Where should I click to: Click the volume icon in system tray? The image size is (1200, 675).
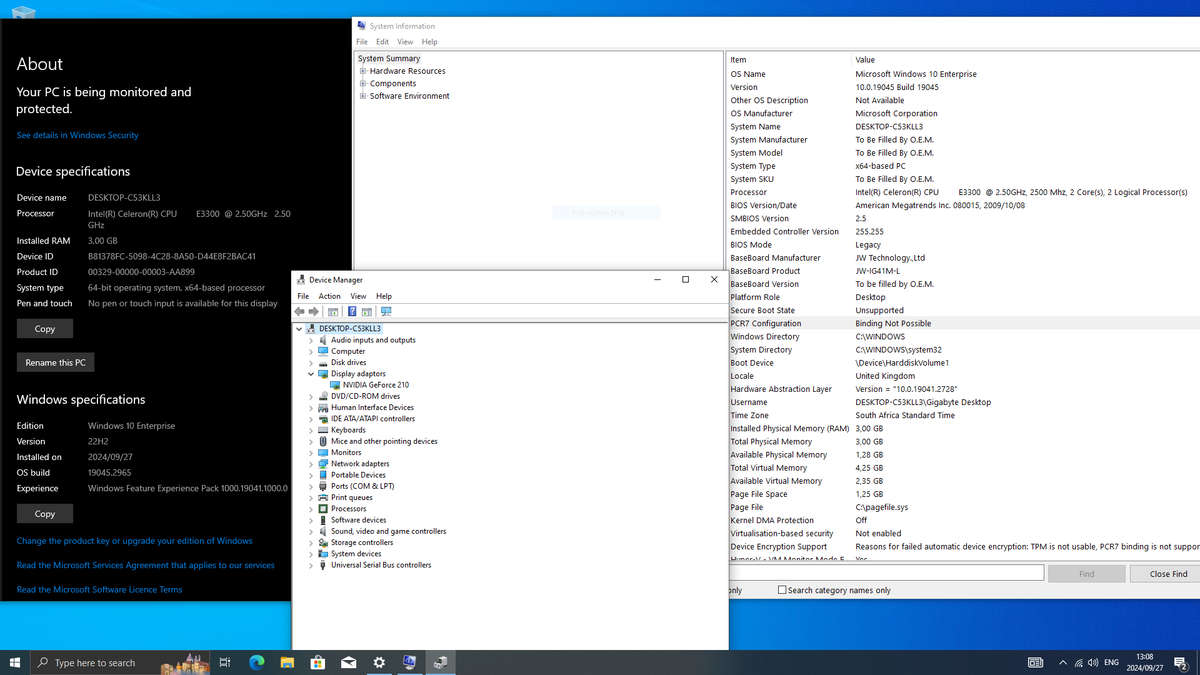click(1093, 662)
